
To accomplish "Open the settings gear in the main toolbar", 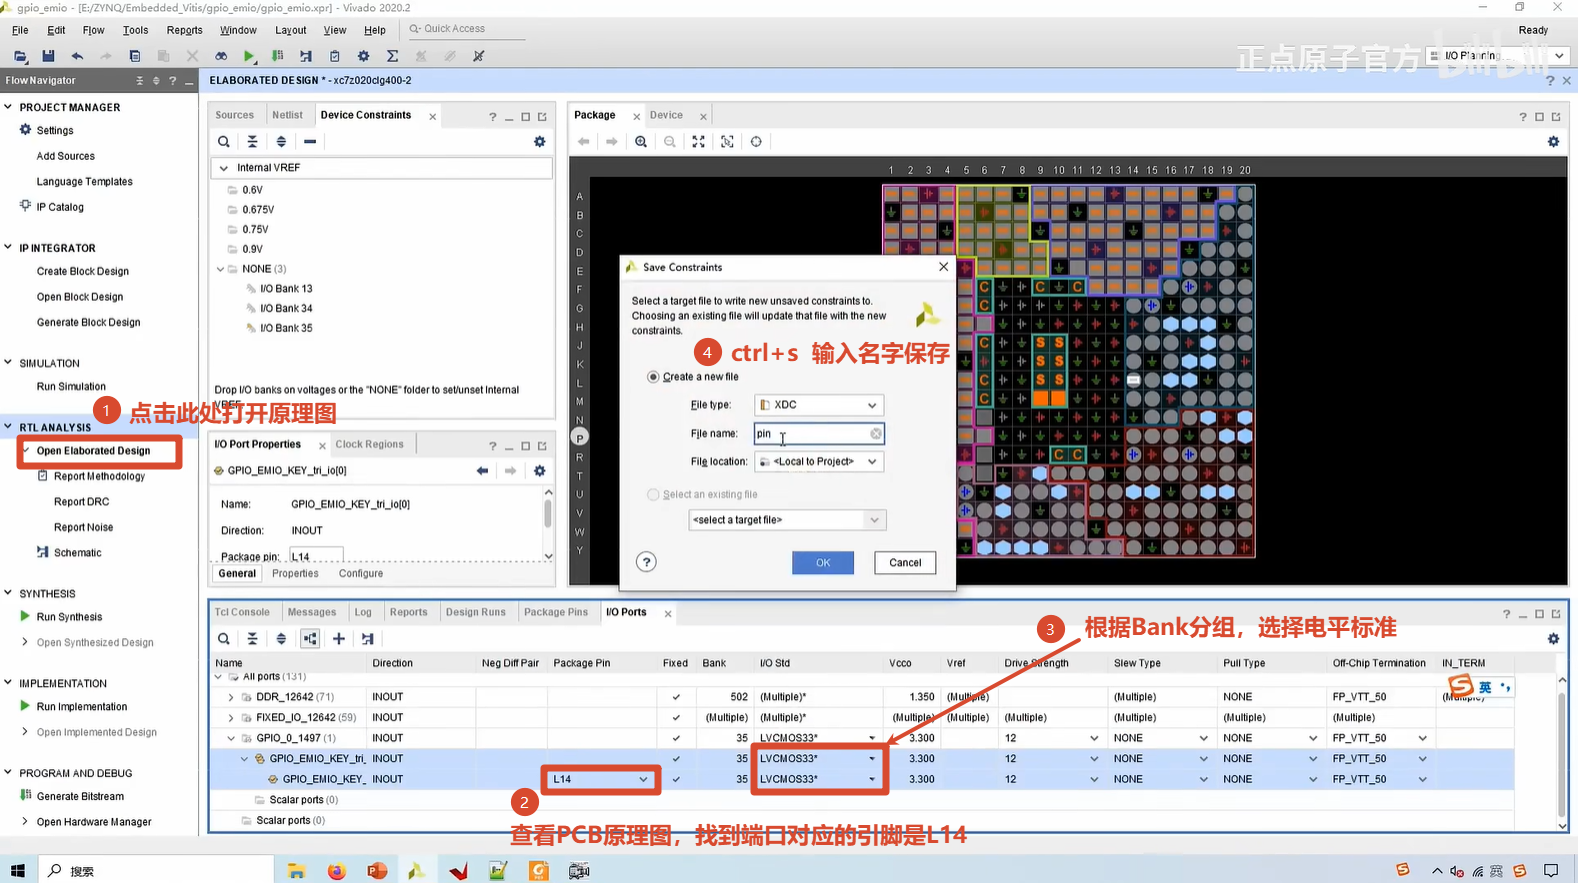I will (363, 56).
